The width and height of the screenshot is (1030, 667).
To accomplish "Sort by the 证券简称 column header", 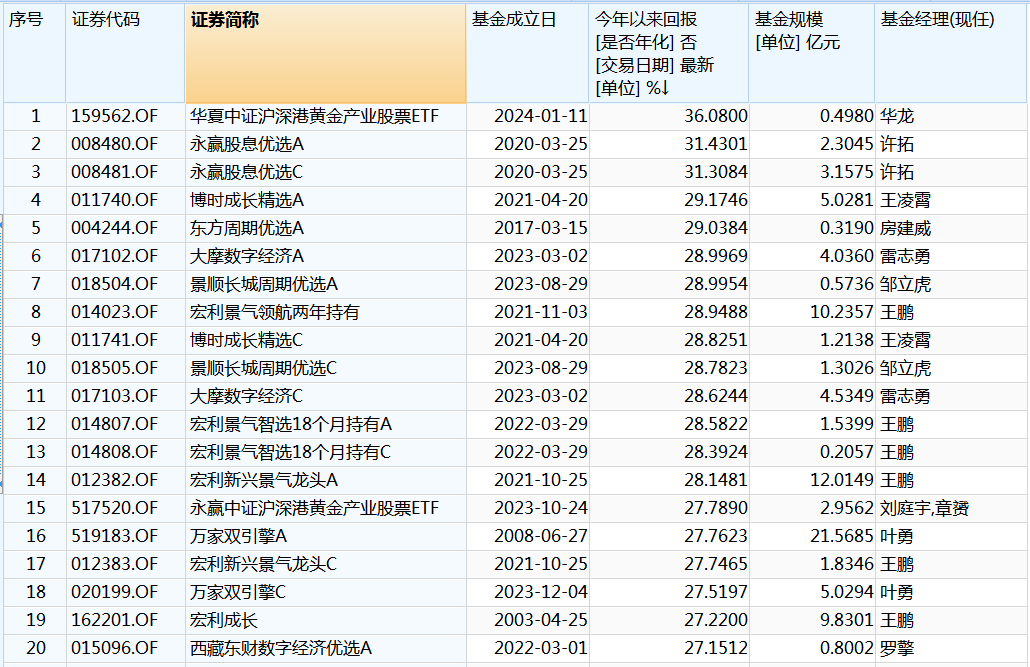I will pos(325,54).
